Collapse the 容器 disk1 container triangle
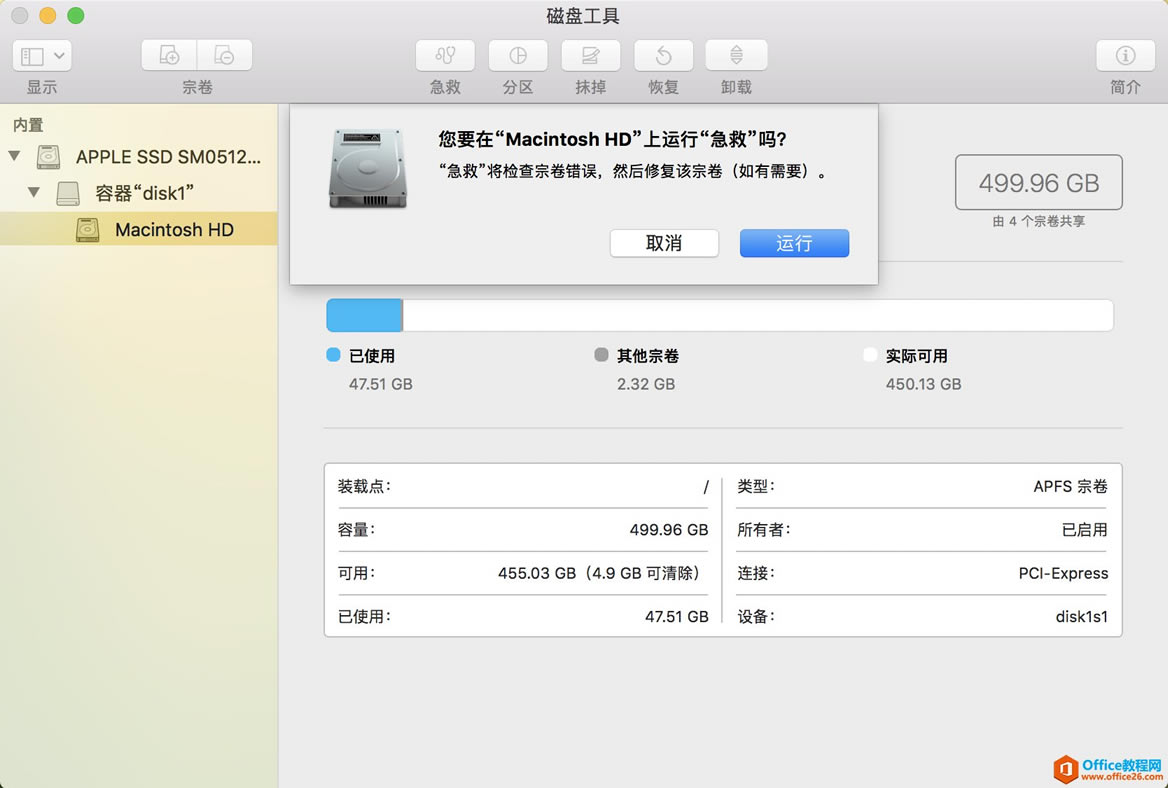1168x788 pixels. coord(34,192)
